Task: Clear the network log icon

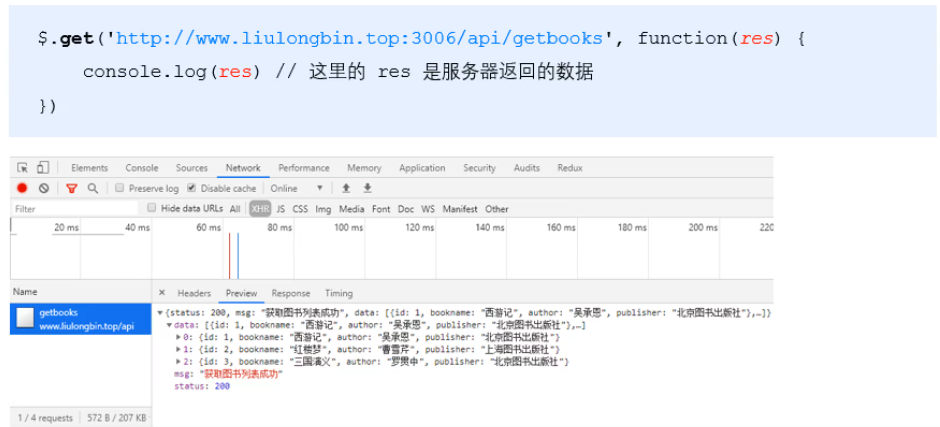Action: 44,188
